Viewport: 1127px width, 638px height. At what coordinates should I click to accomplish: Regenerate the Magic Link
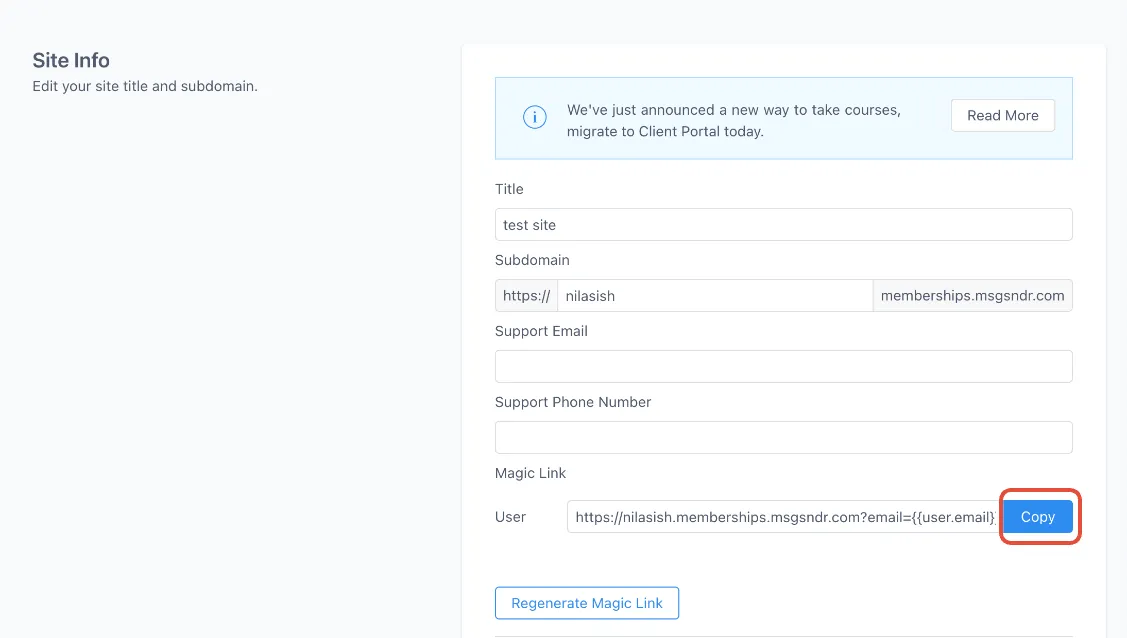point(586,603)
